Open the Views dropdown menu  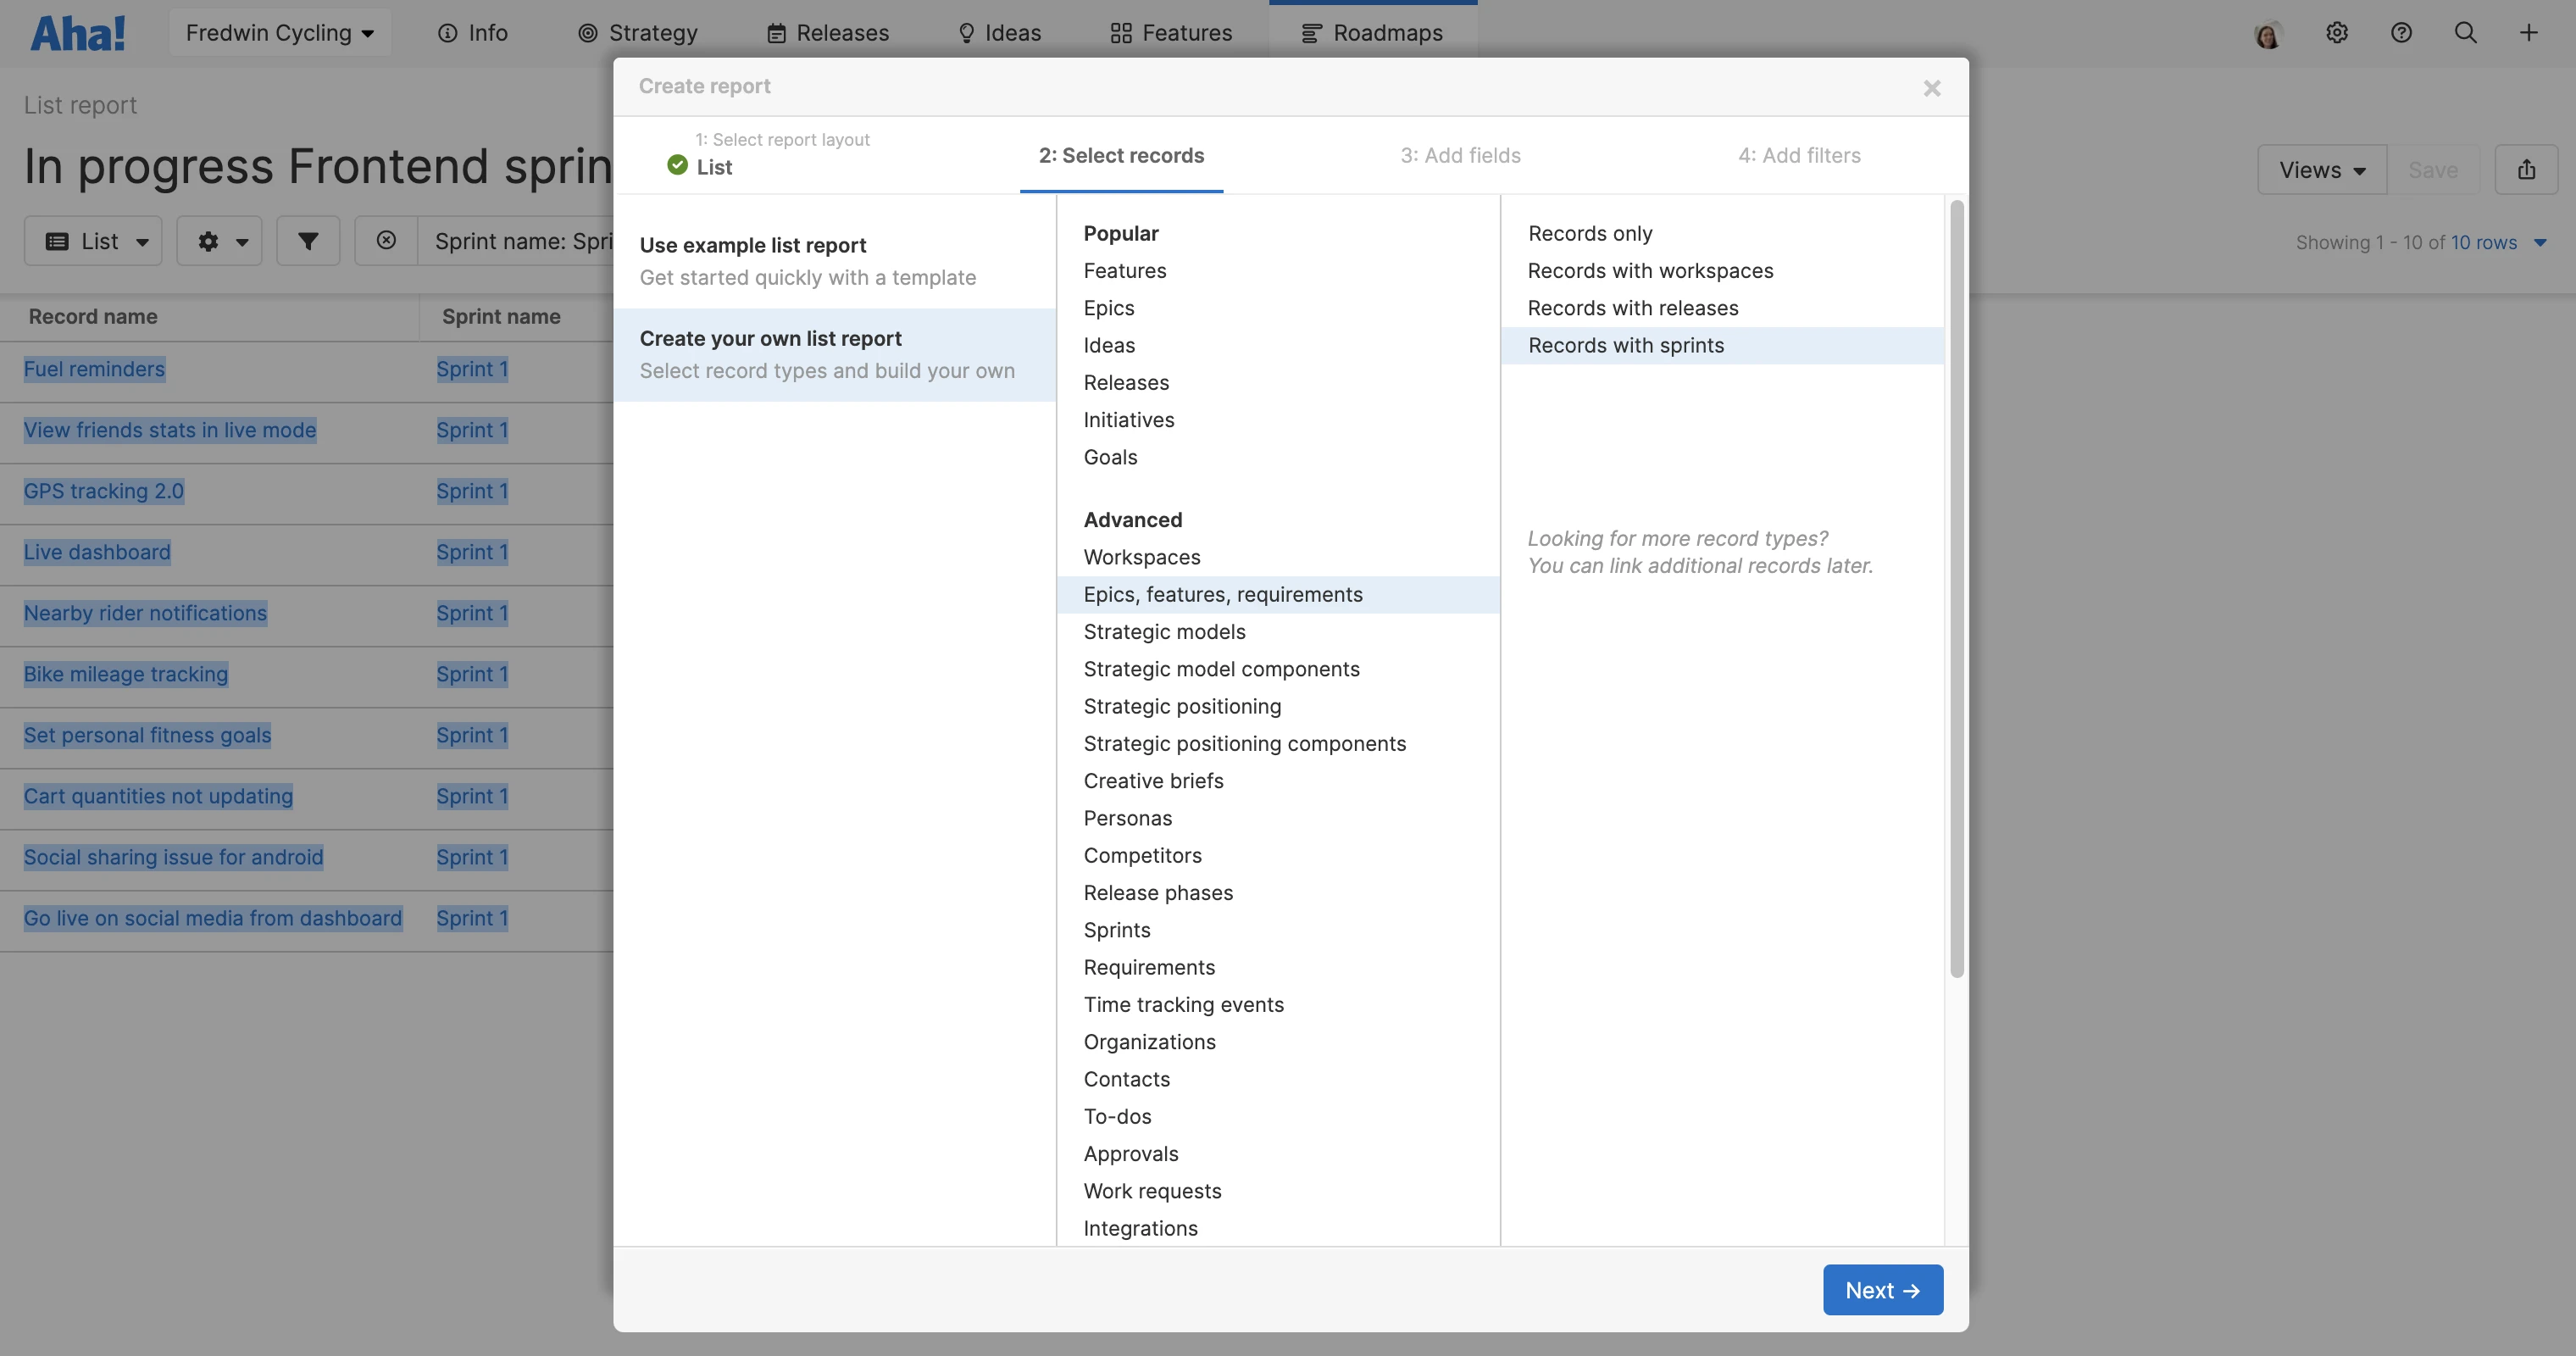(2321, 170)
